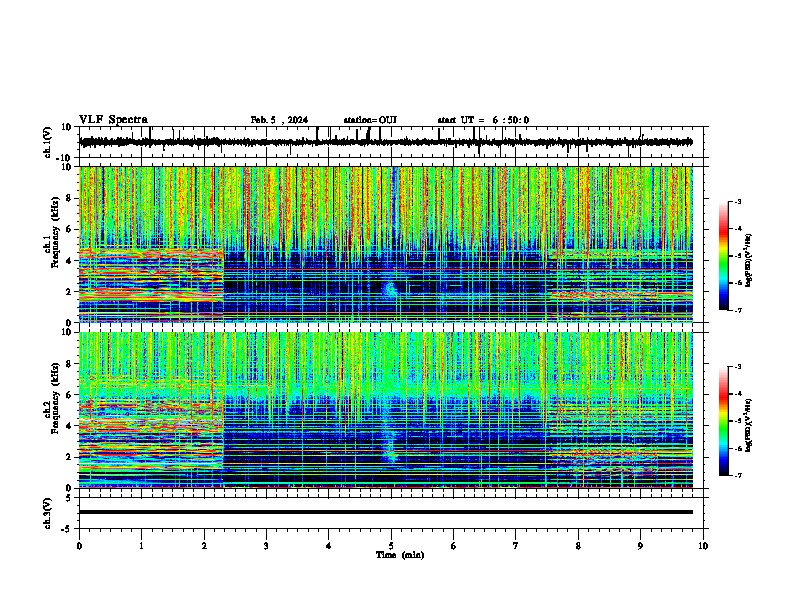Click time axis tick label "1"
792x612 pixels.
141,546
